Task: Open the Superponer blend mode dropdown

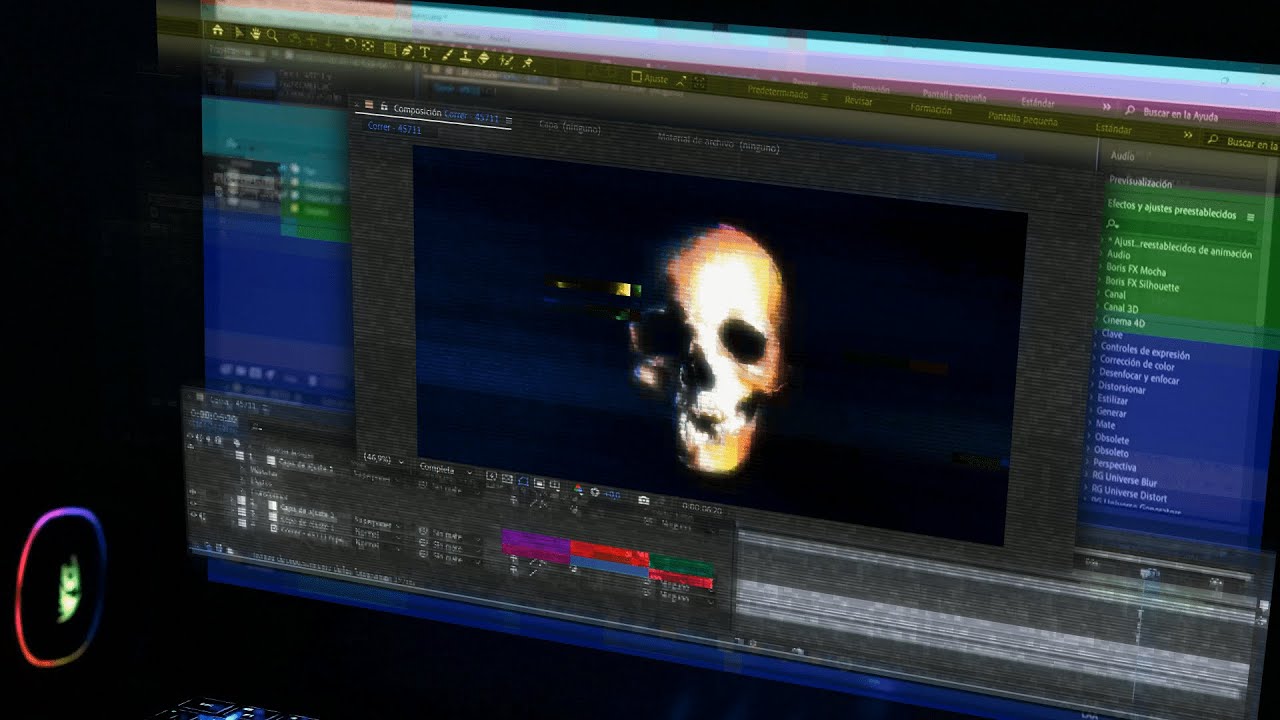Action: pyautogui.click(x=377, y=523)
